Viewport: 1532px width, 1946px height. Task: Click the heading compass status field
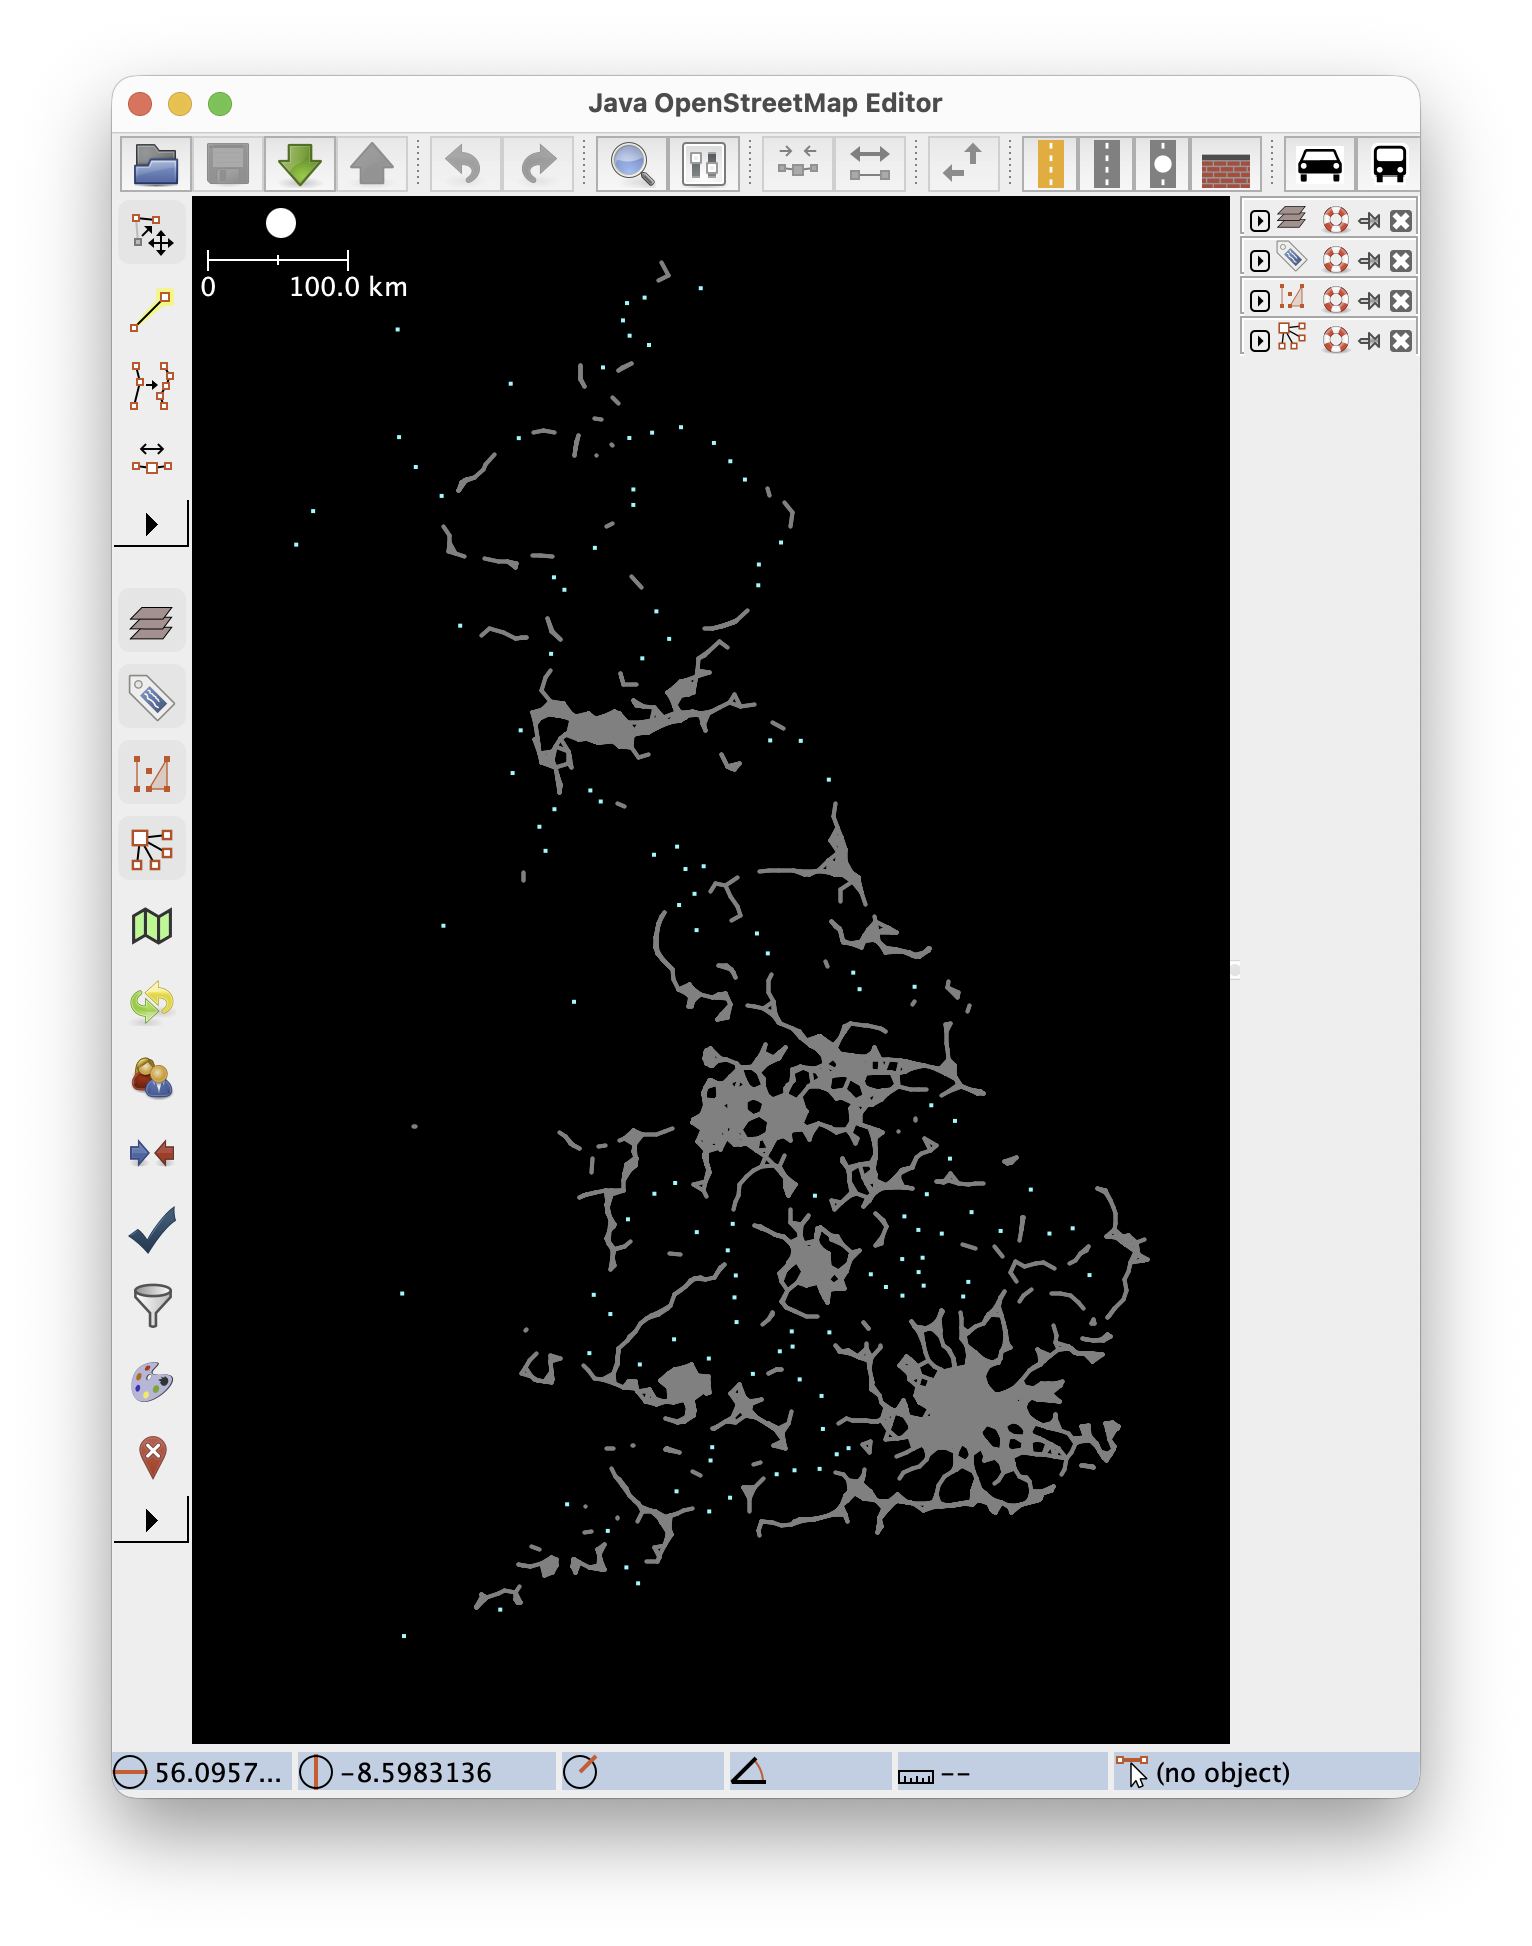(640, 1772)
